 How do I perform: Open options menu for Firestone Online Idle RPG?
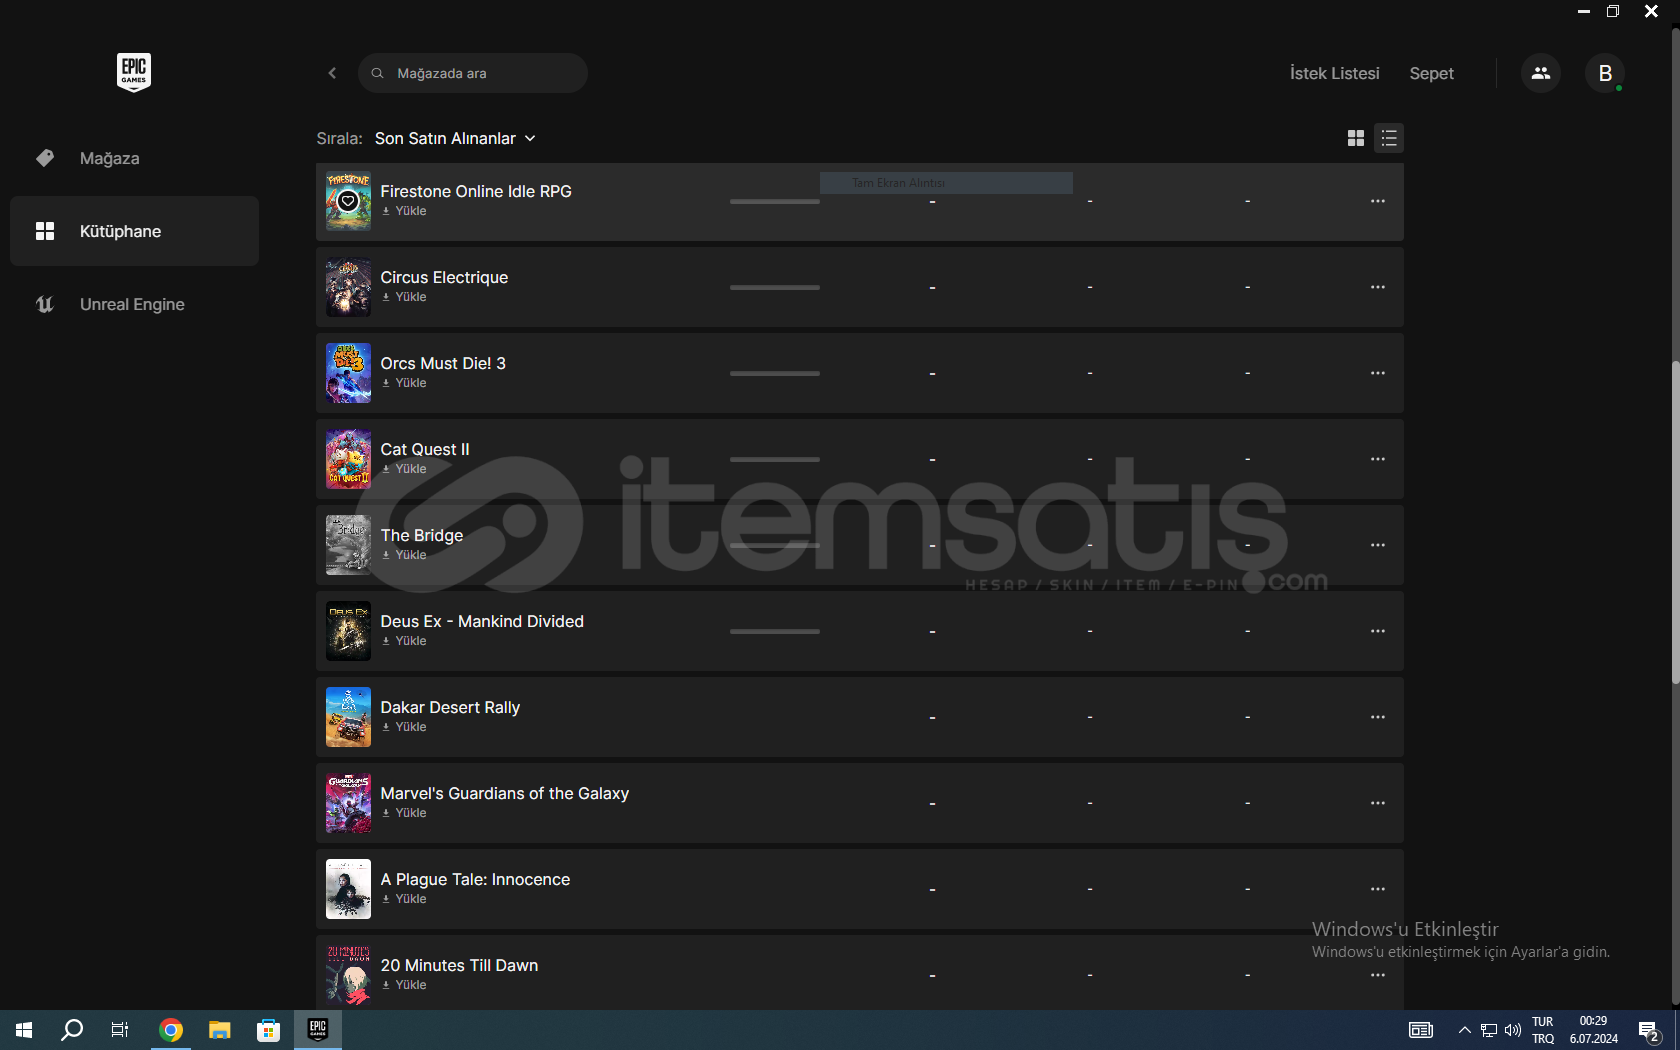[x=1377, y=201]
